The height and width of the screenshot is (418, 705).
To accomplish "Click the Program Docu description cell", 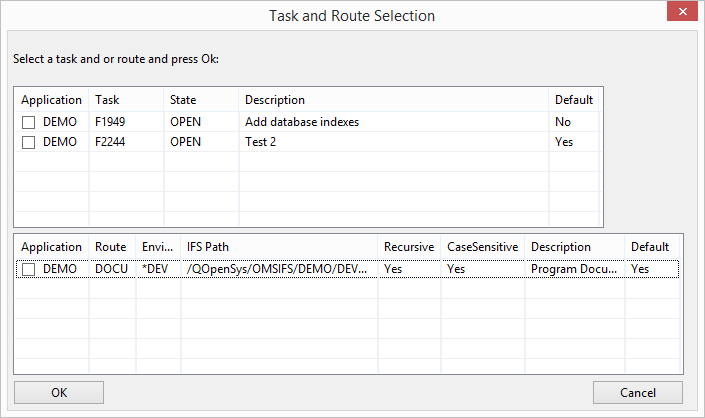I will point(574,269).
